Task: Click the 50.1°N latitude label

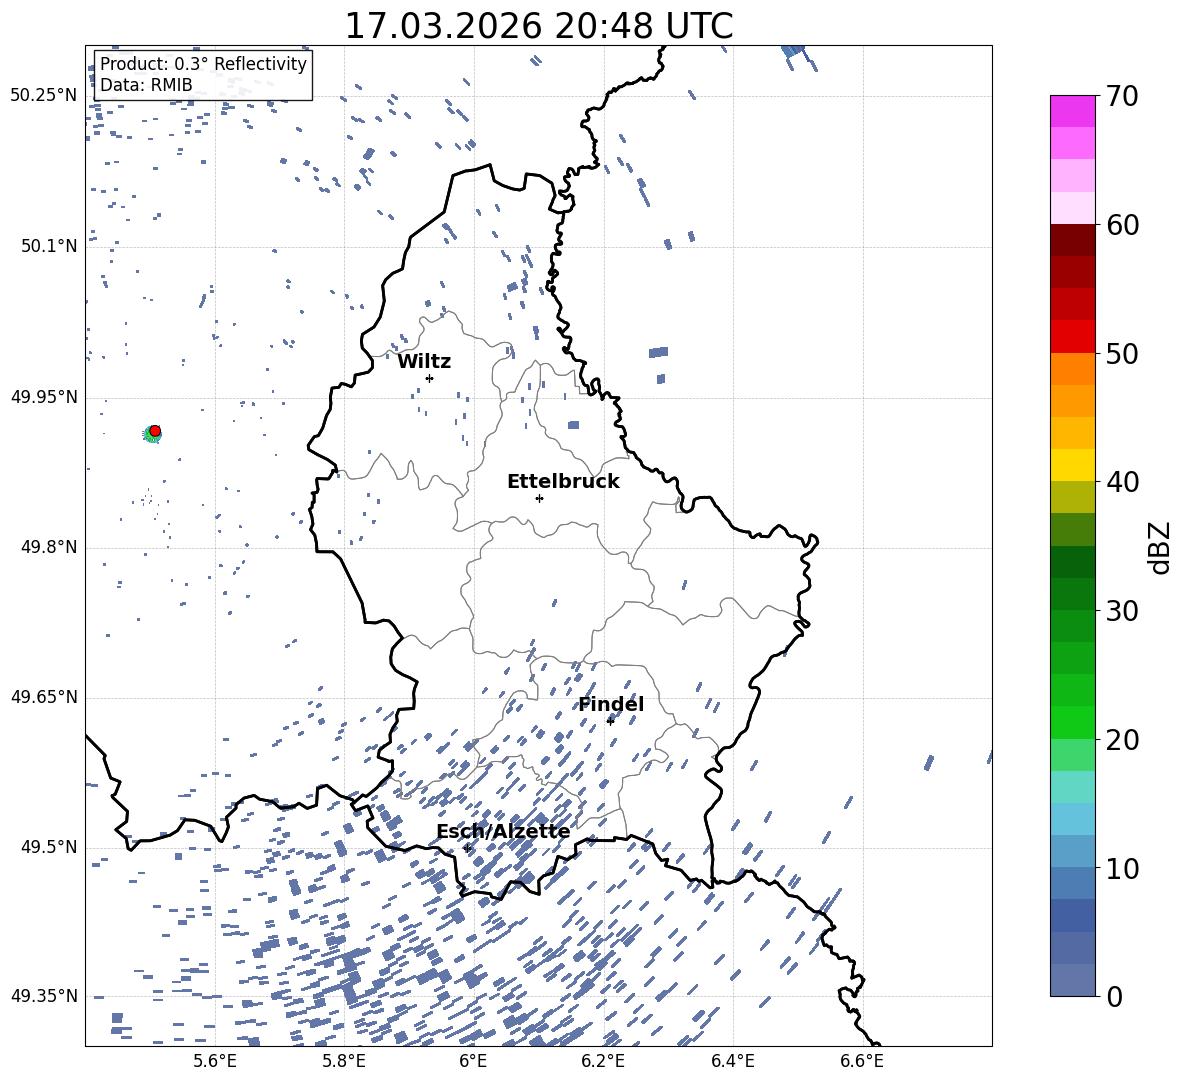Action: click(x=49, y=246)
